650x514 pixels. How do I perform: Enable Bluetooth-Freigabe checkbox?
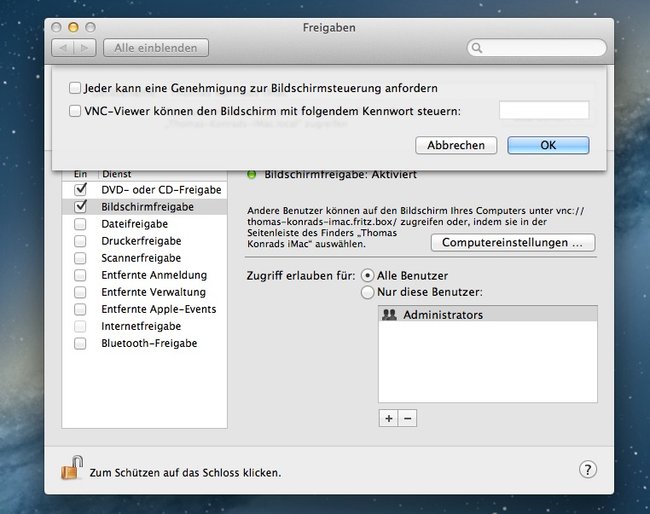pos(80,343)
